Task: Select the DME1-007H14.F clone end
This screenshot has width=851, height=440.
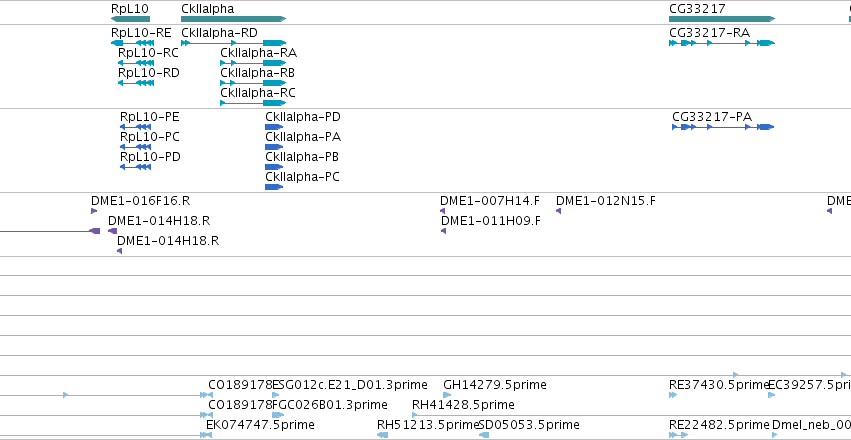Action: pos(443,211)
